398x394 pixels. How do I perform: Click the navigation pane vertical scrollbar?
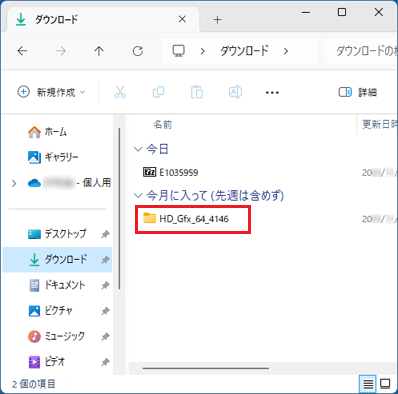[x=119, y=208]
